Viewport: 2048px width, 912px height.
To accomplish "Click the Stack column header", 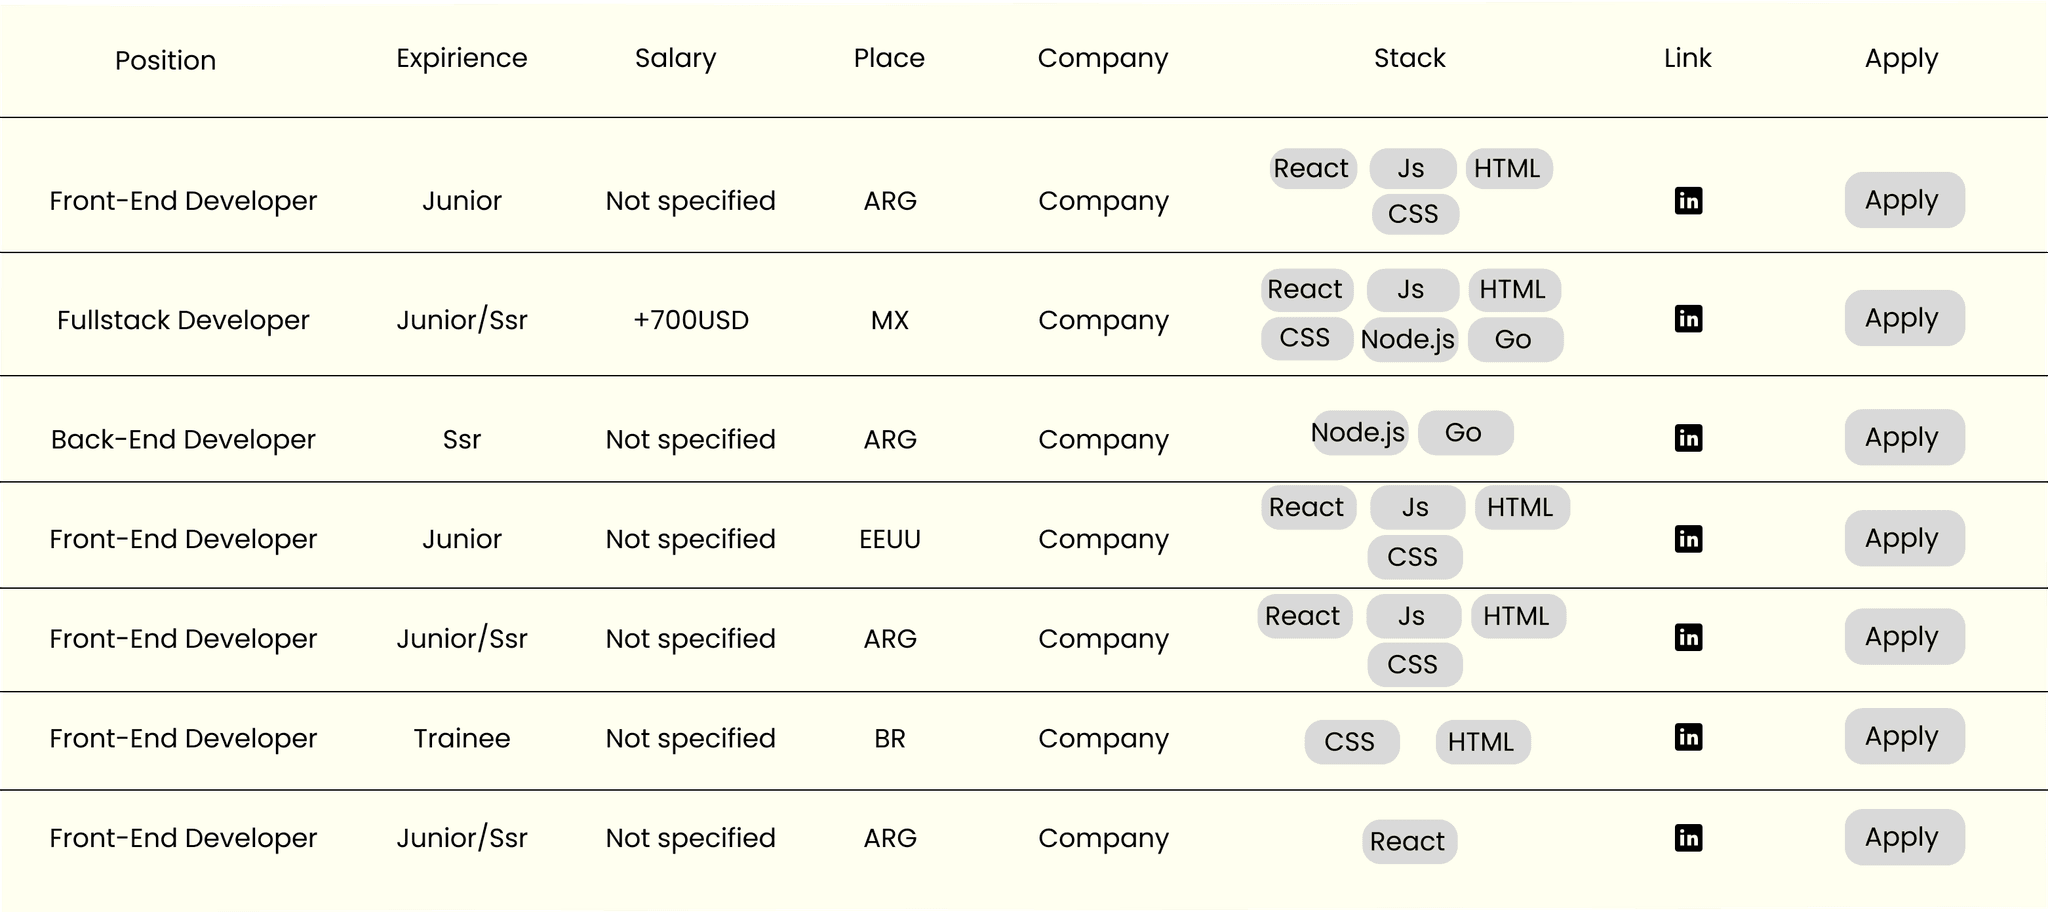I will pyautogui.click(x=1409, y=58).
